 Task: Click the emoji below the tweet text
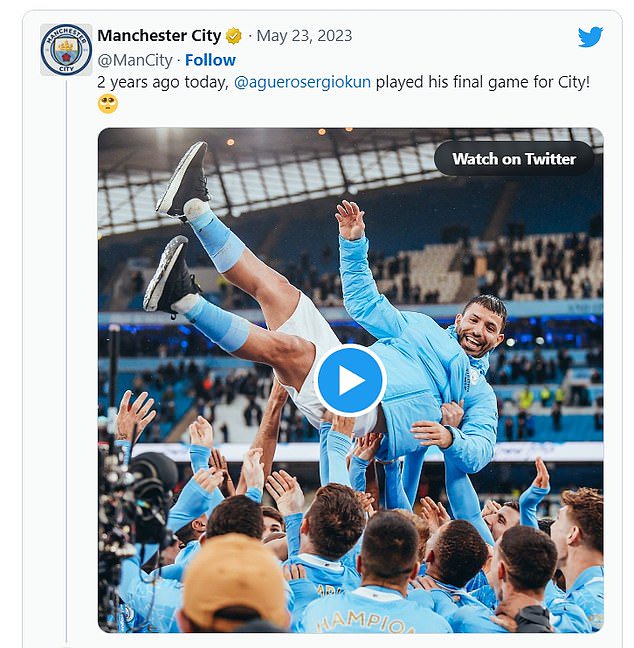(x=108, y=104)
